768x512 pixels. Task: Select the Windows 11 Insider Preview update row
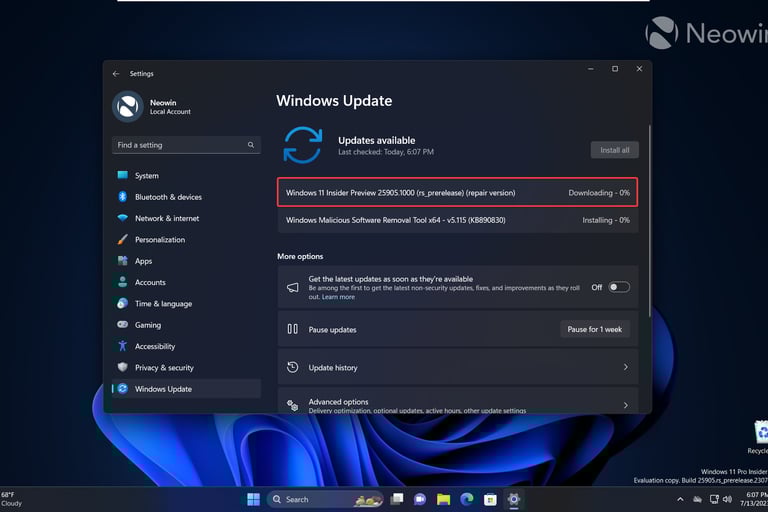(x=457, y=193)
